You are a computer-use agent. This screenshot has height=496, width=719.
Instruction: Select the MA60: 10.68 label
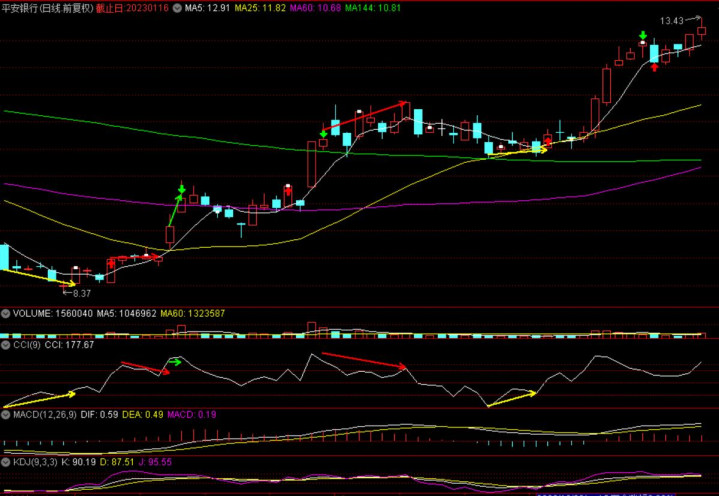[315, 8]
